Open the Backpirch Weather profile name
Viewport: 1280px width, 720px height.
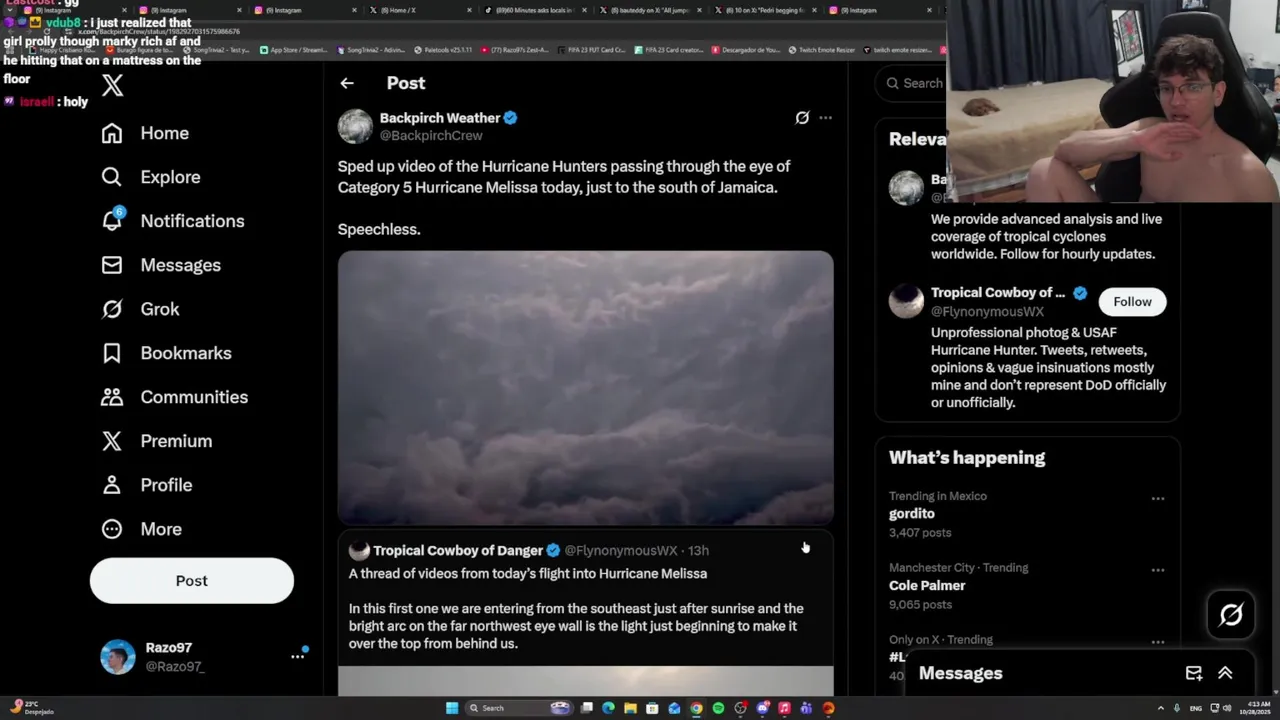tap(440, 118)
